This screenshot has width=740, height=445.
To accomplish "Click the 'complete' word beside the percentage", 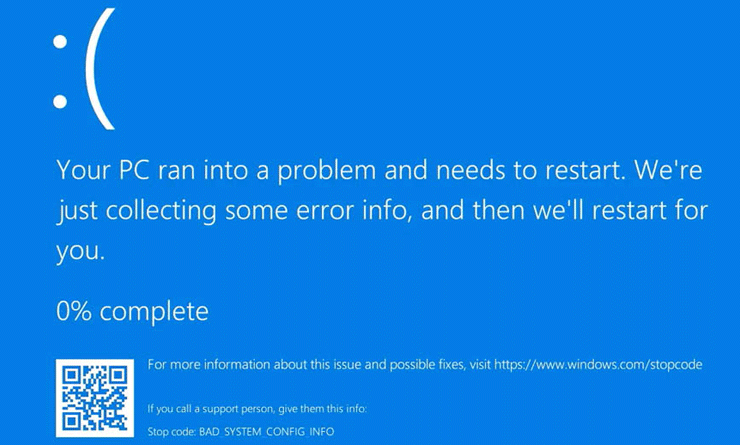I will (x=154, y=312).
